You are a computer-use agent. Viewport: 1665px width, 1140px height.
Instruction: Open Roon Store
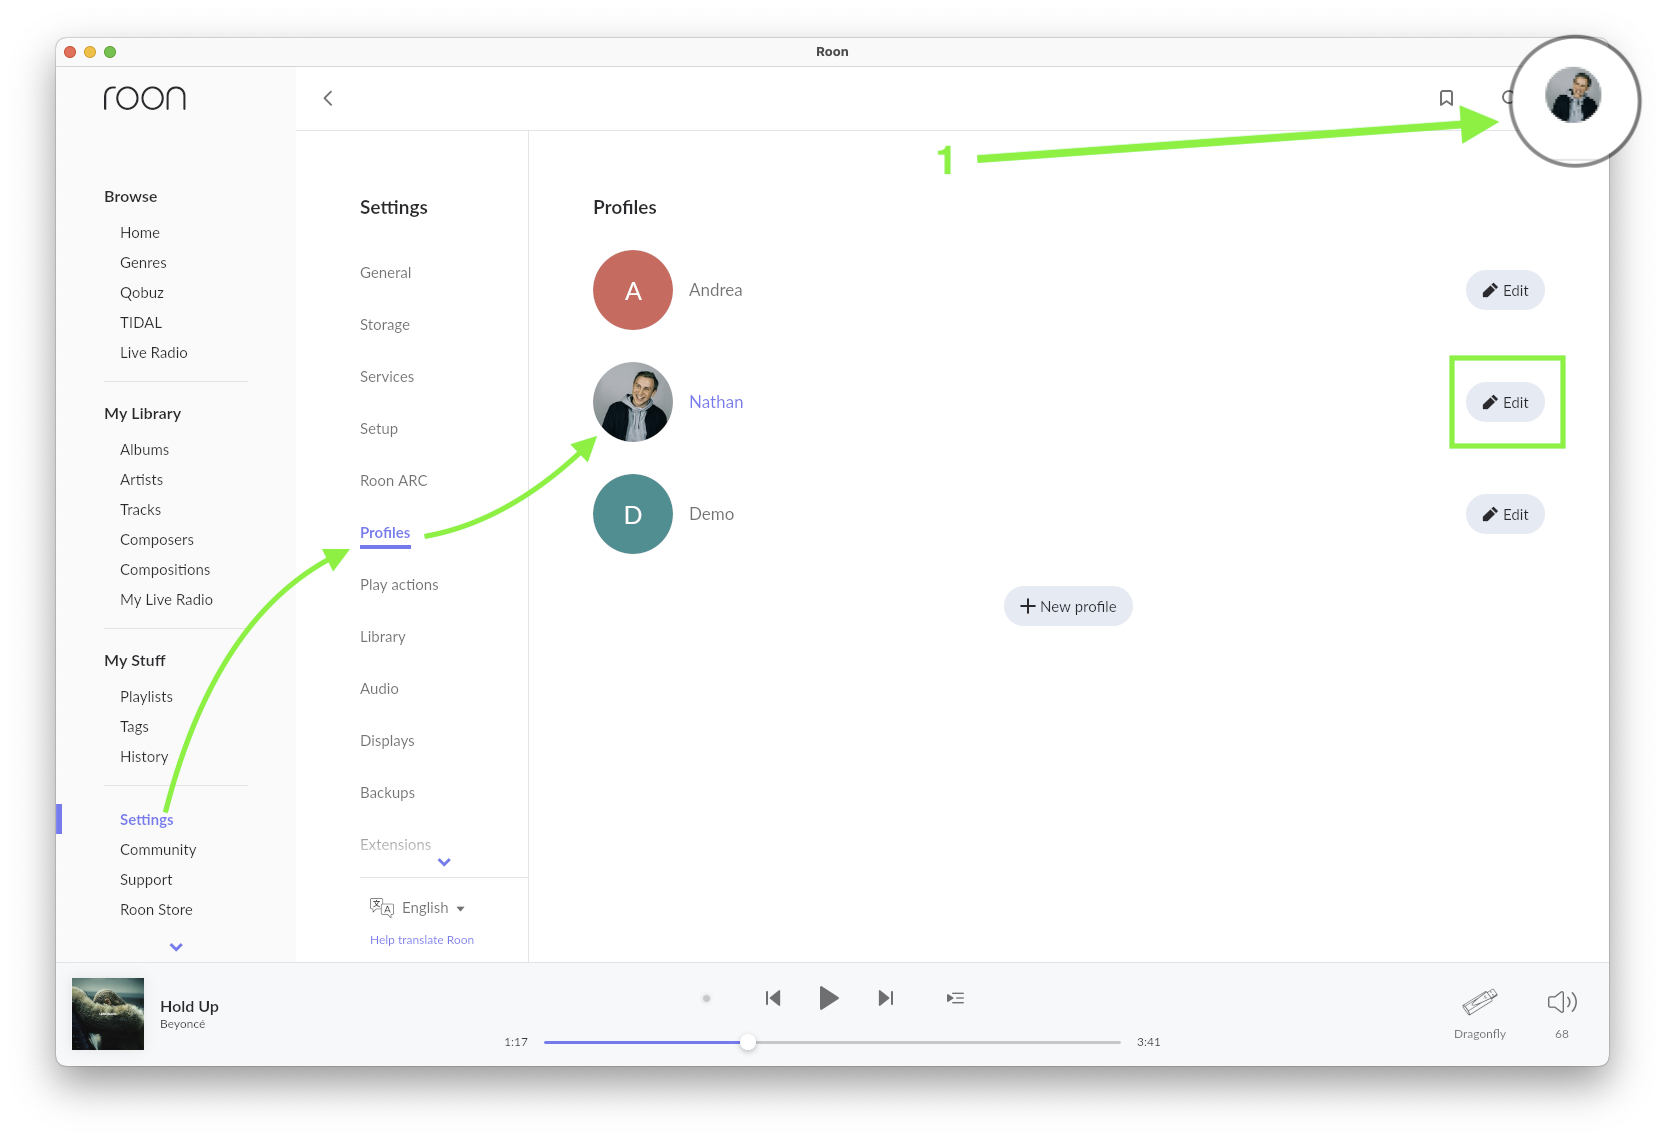[x=156, y=910]
